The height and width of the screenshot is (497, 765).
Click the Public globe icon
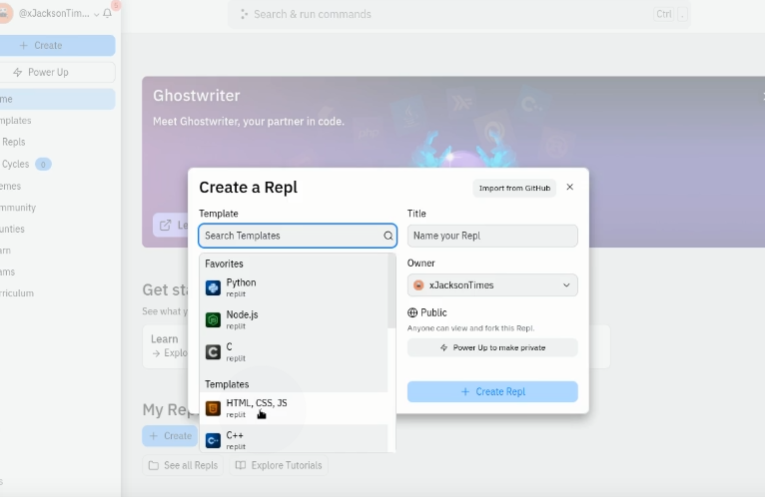412,313
